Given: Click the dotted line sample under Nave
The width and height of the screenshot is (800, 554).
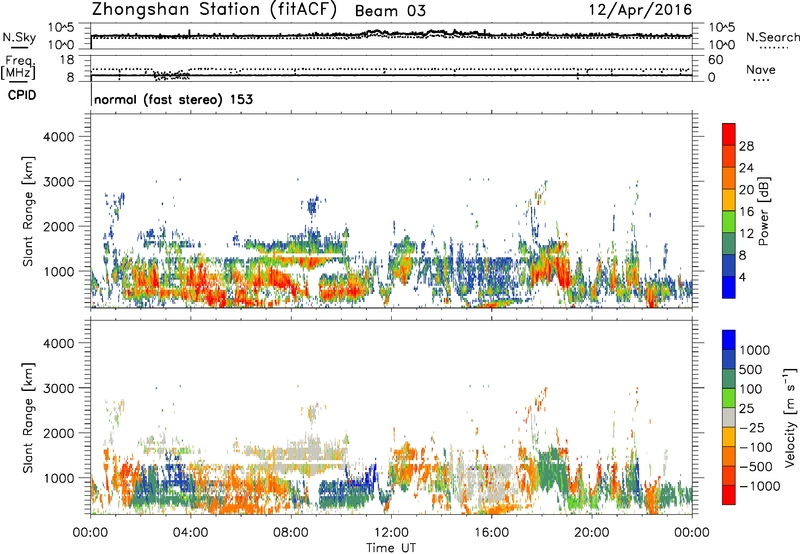Looking at the screenshot, I should pos(761,80).
